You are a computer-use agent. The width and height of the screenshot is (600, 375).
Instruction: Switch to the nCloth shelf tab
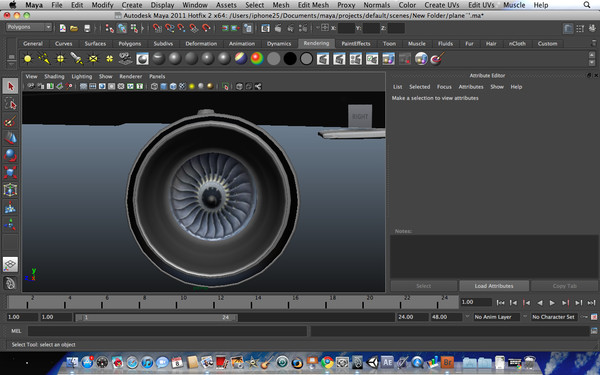point(517,44)
